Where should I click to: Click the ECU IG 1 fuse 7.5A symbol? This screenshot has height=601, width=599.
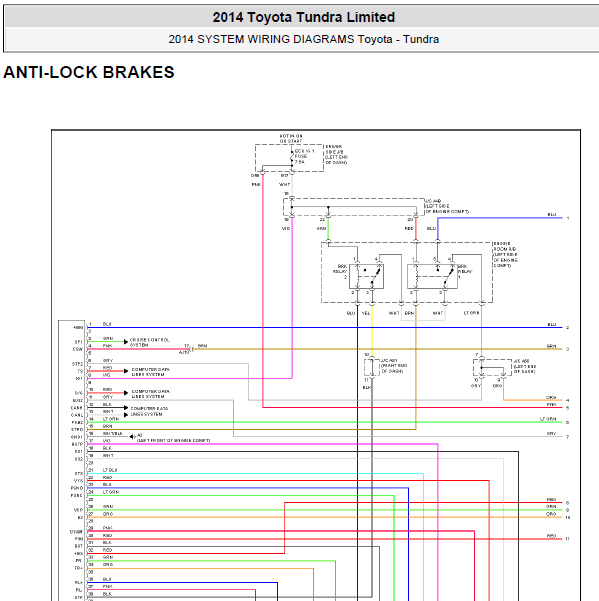(x=292, y=156)
